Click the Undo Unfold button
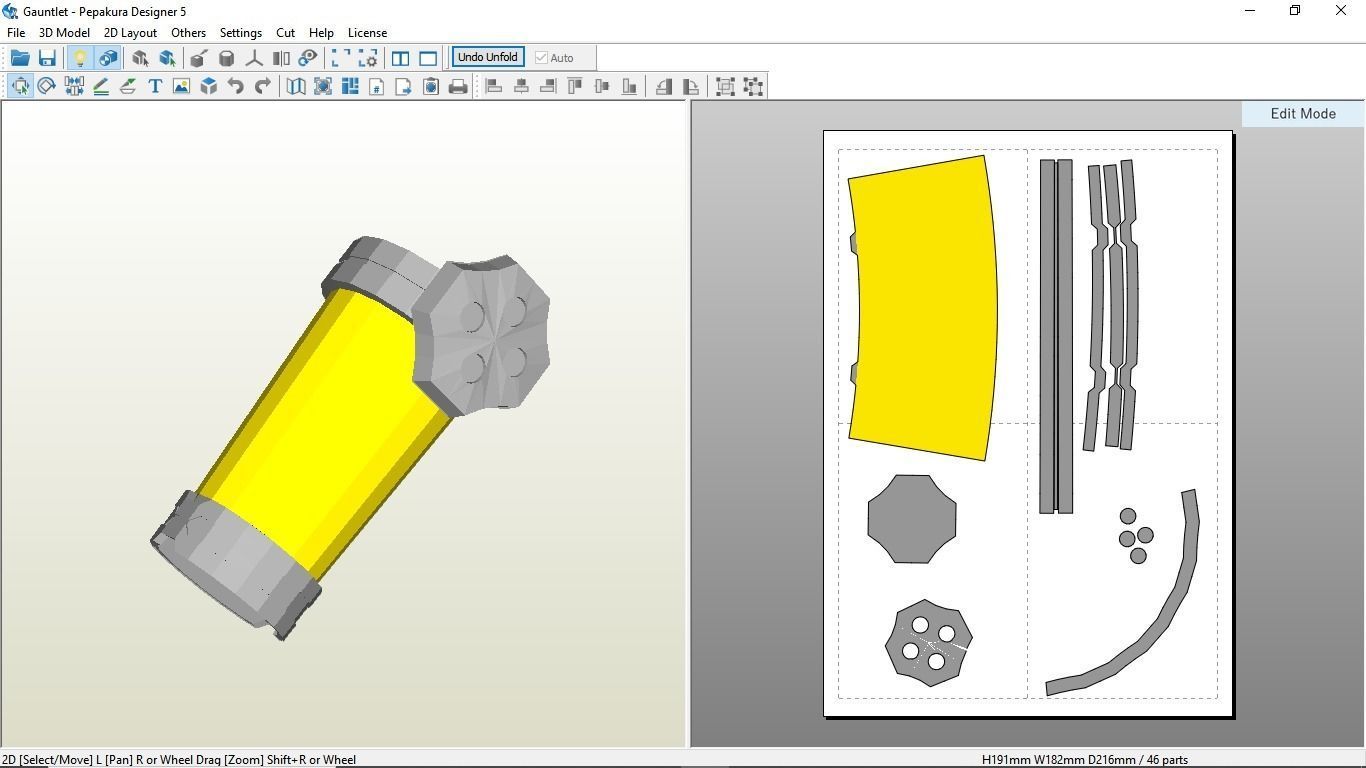The width and height of the screenshot is (1366, 768). point(487,57)
